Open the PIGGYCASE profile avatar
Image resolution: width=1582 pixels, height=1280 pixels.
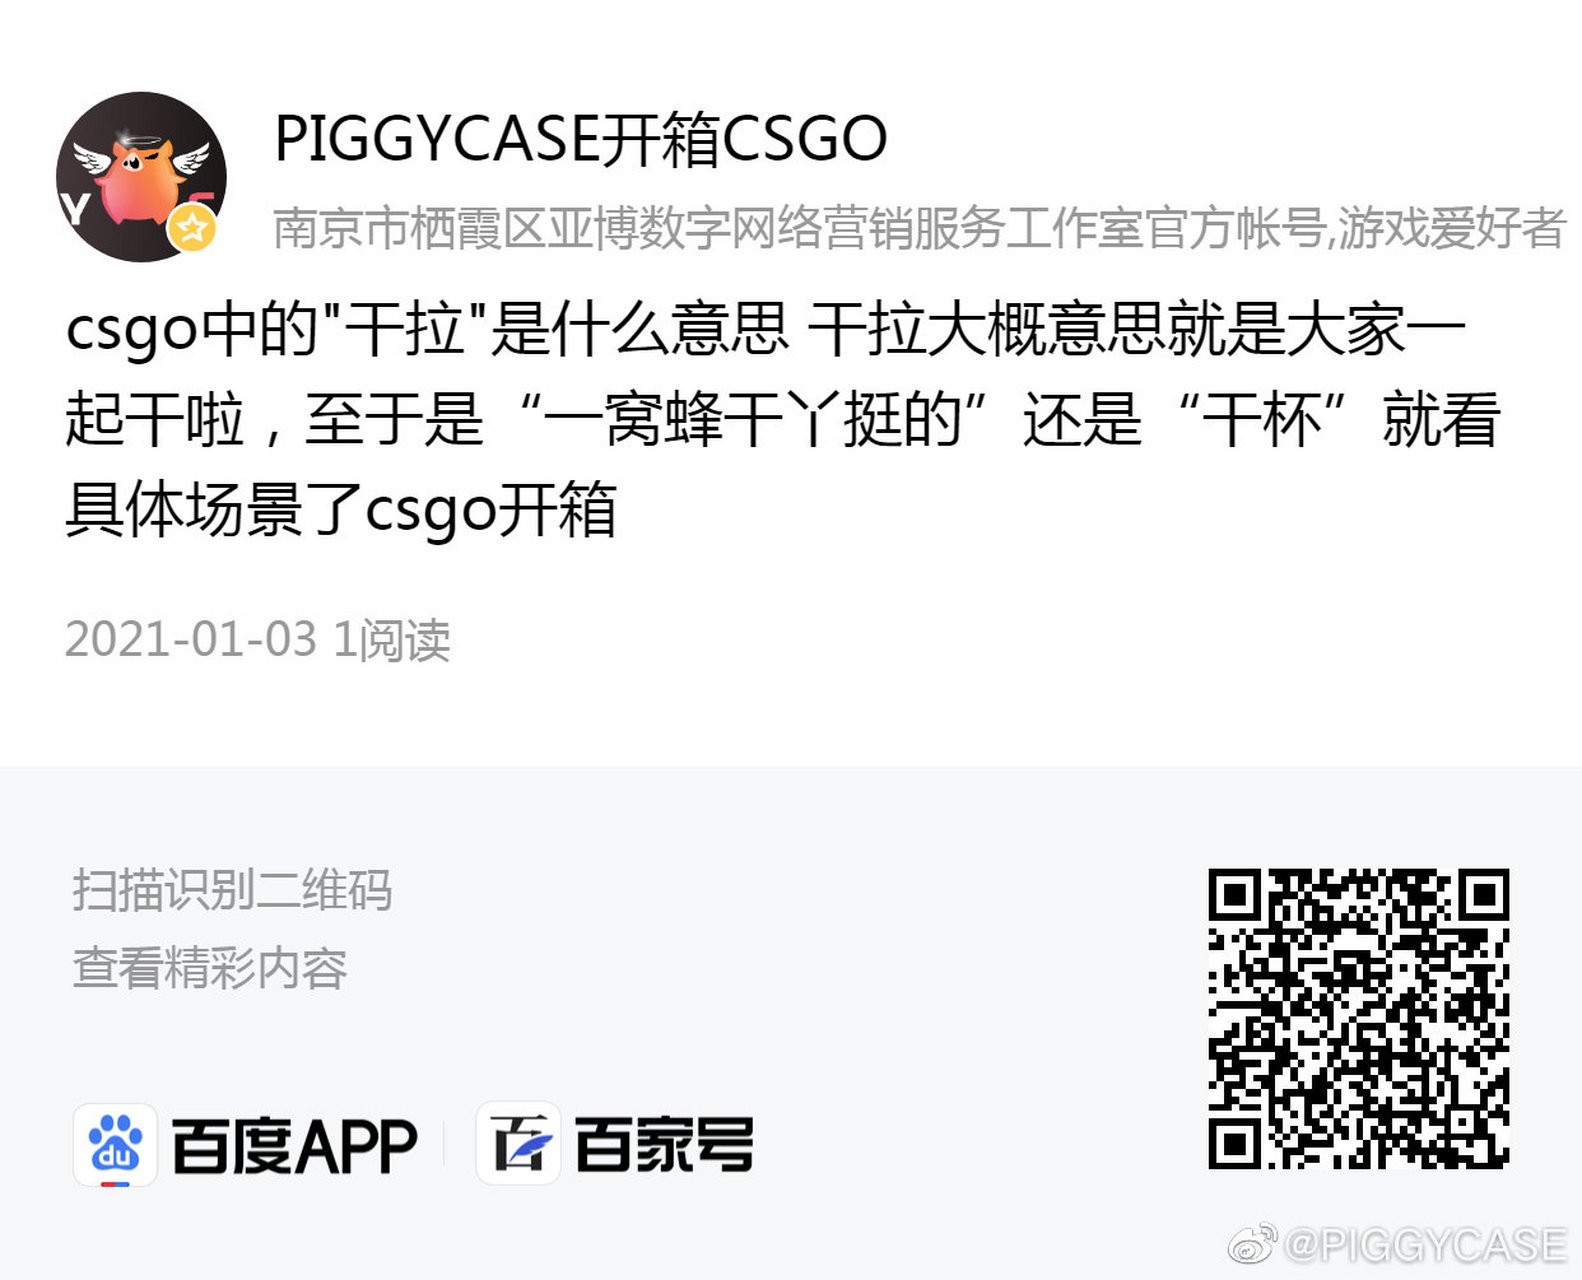(x=141, y=177)
